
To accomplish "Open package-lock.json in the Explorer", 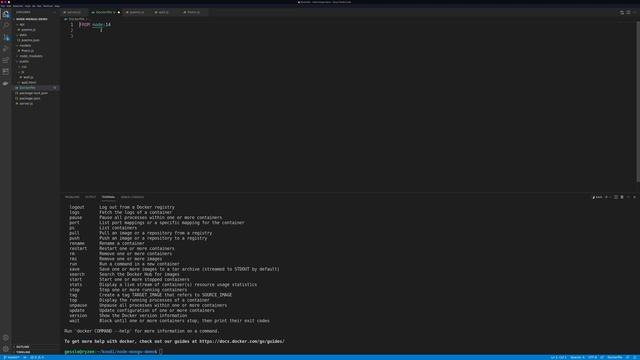I will point(33,93).
